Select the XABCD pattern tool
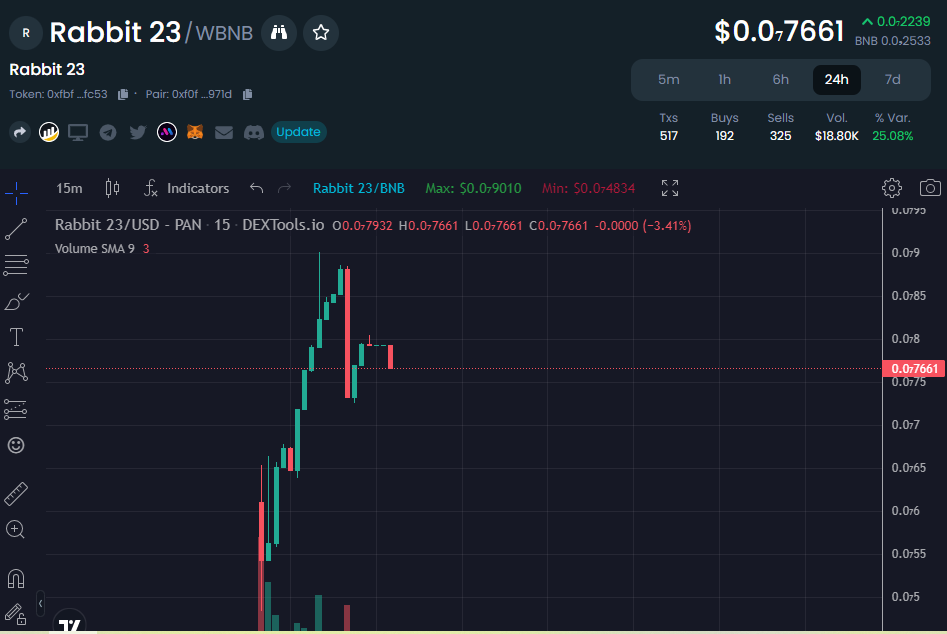Viewport: 947px width, 634px height. [16, 373]
